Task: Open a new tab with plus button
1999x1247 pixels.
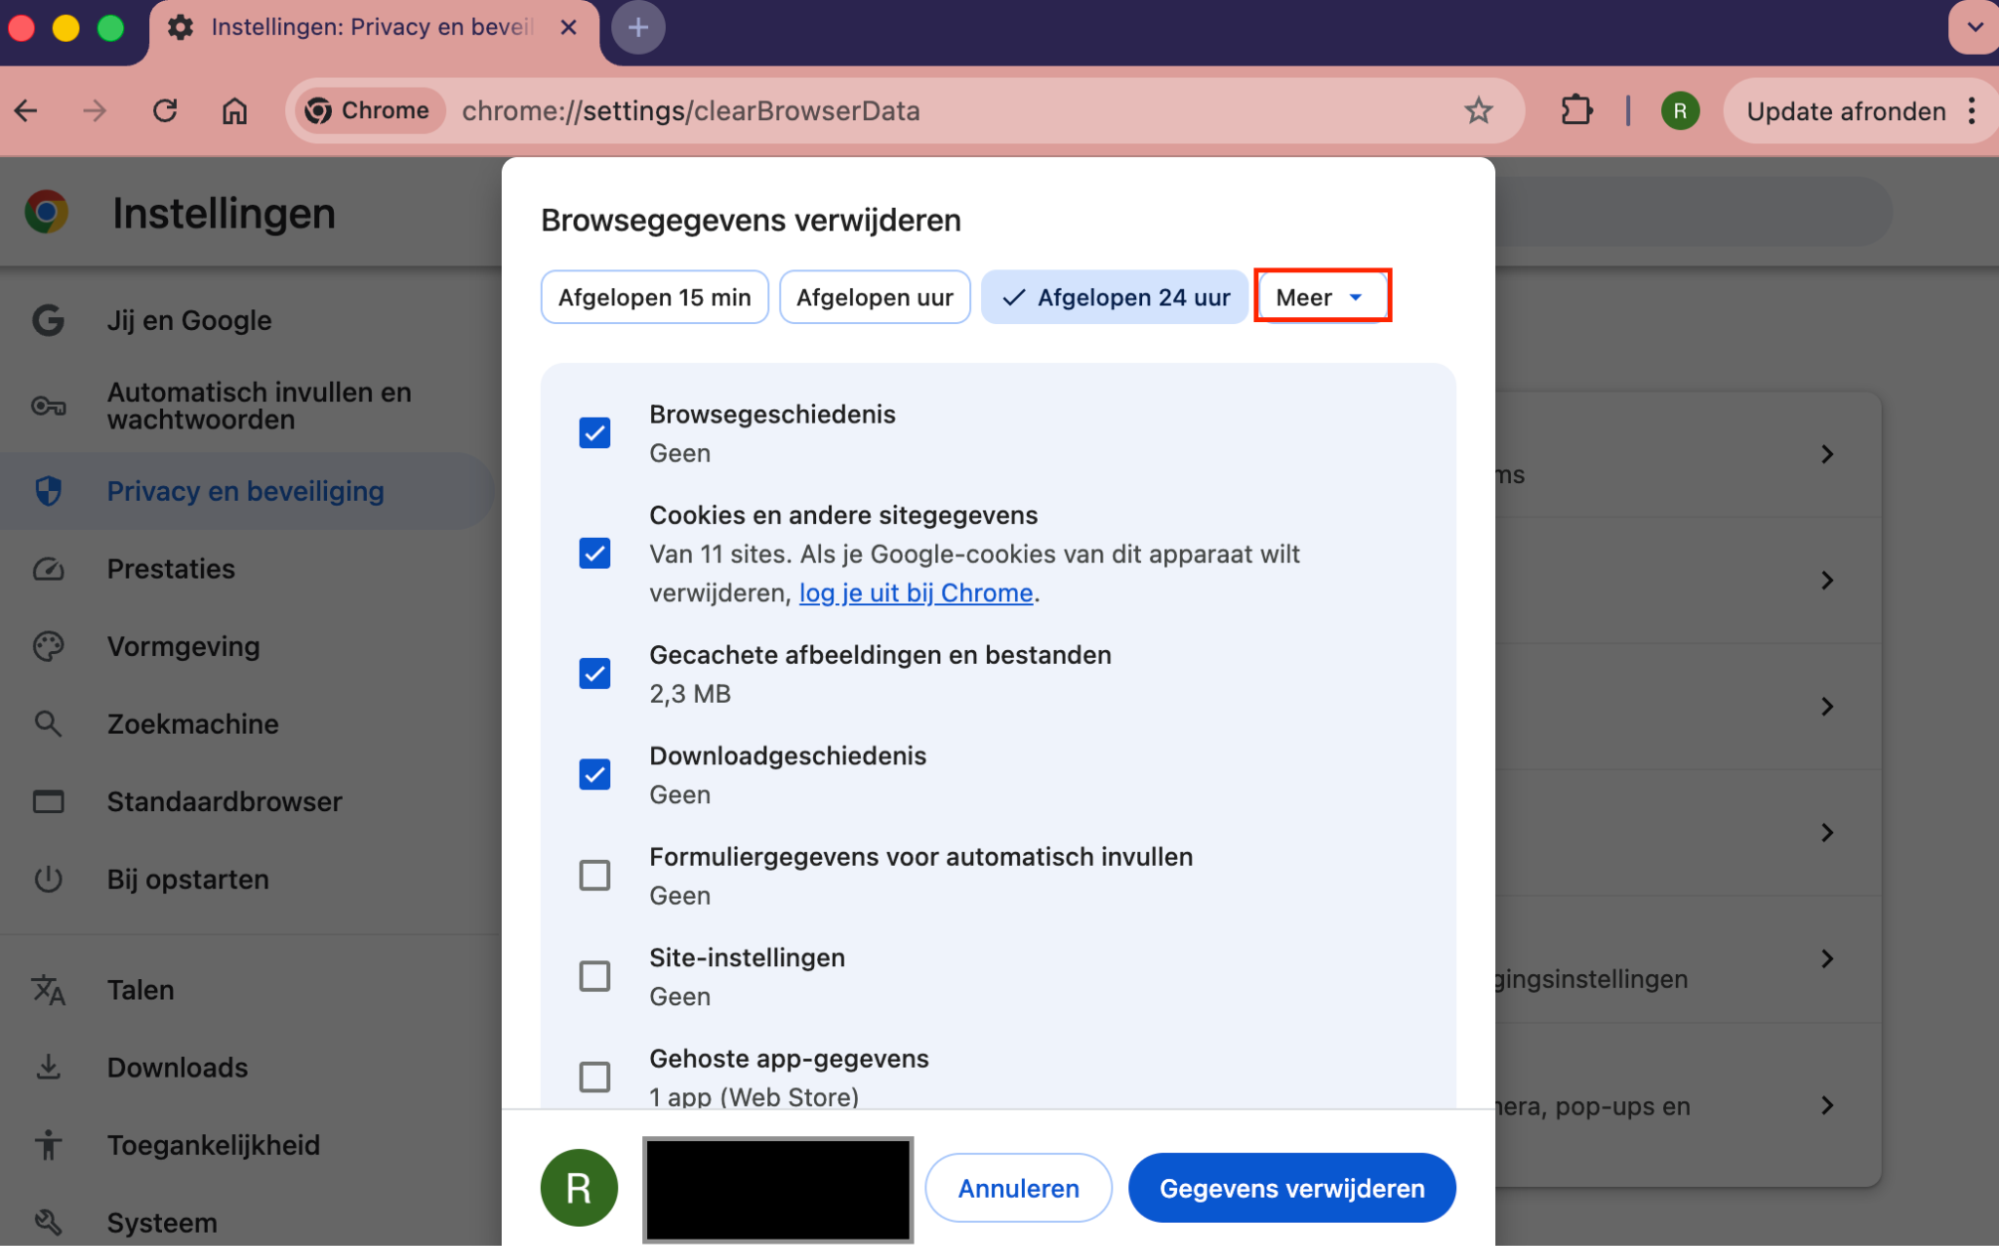Action: pos(638,28)
